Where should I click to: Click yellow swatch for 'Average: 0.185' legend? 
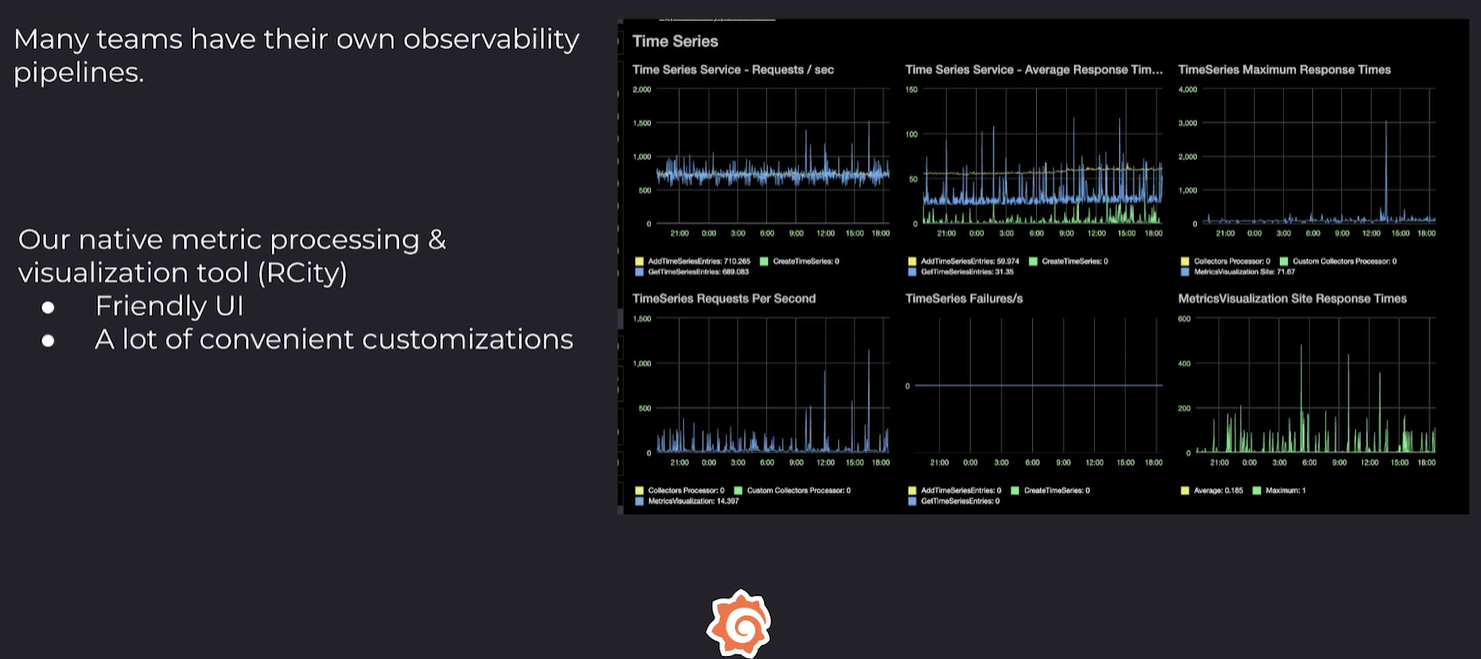tap(1185, 491)
